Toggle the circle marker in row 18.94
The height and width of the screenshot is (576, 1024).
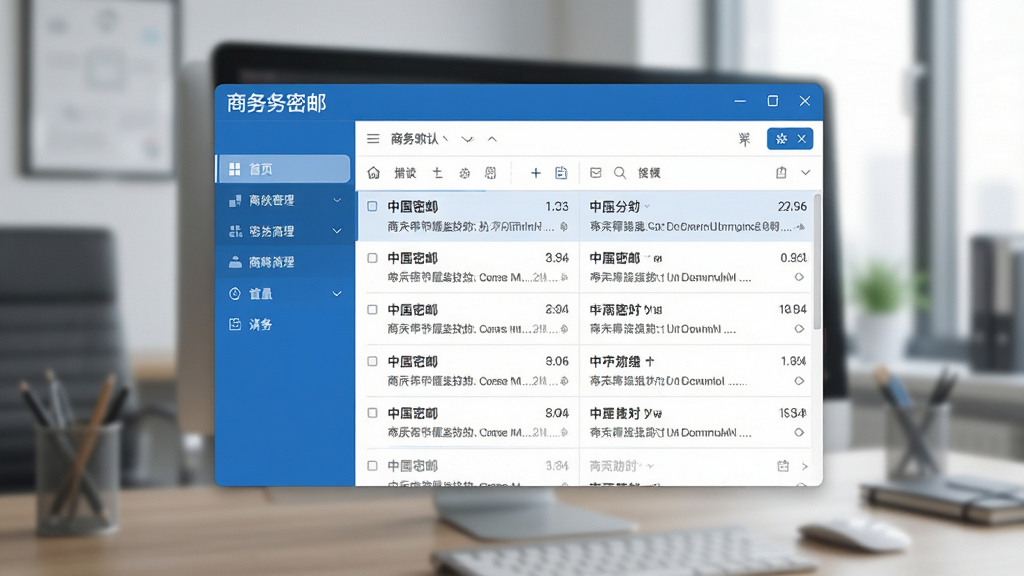click(x=799, y=328)
